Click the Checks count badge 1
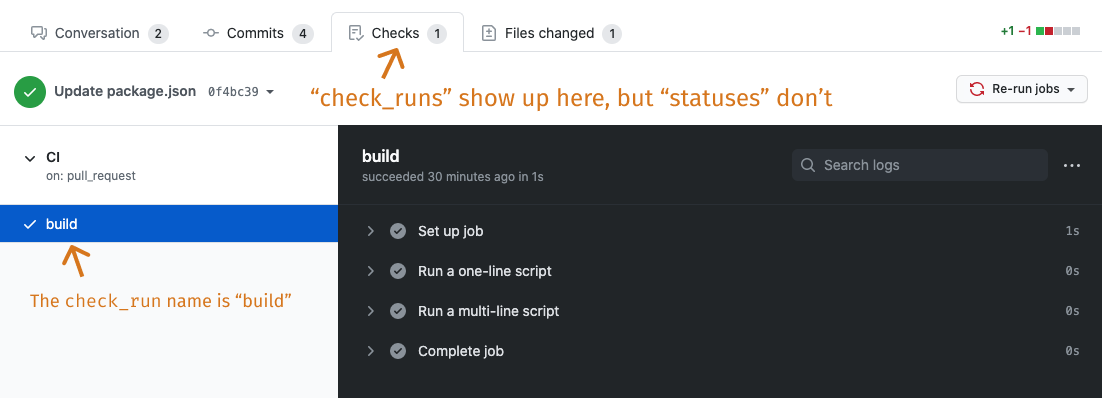Image resolution: width=1102 pixels, height=398 pixels. pyautogui.click(x=437, y=33)
